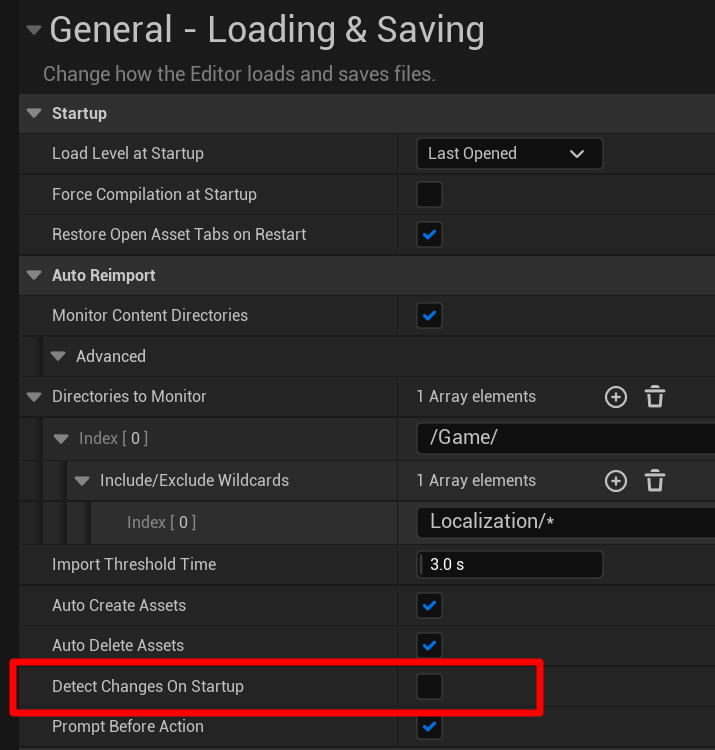Disable Auto Delete Assets checkbox
The image size is (715, 750).
(429, 646)
